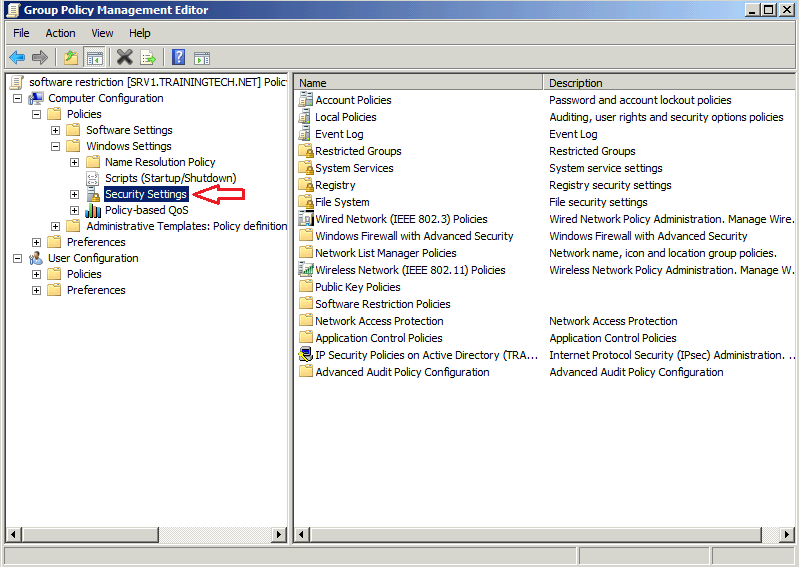799x568 pixels.
Task: Click the Export List toolbar icon
Action: pos(148,58)
